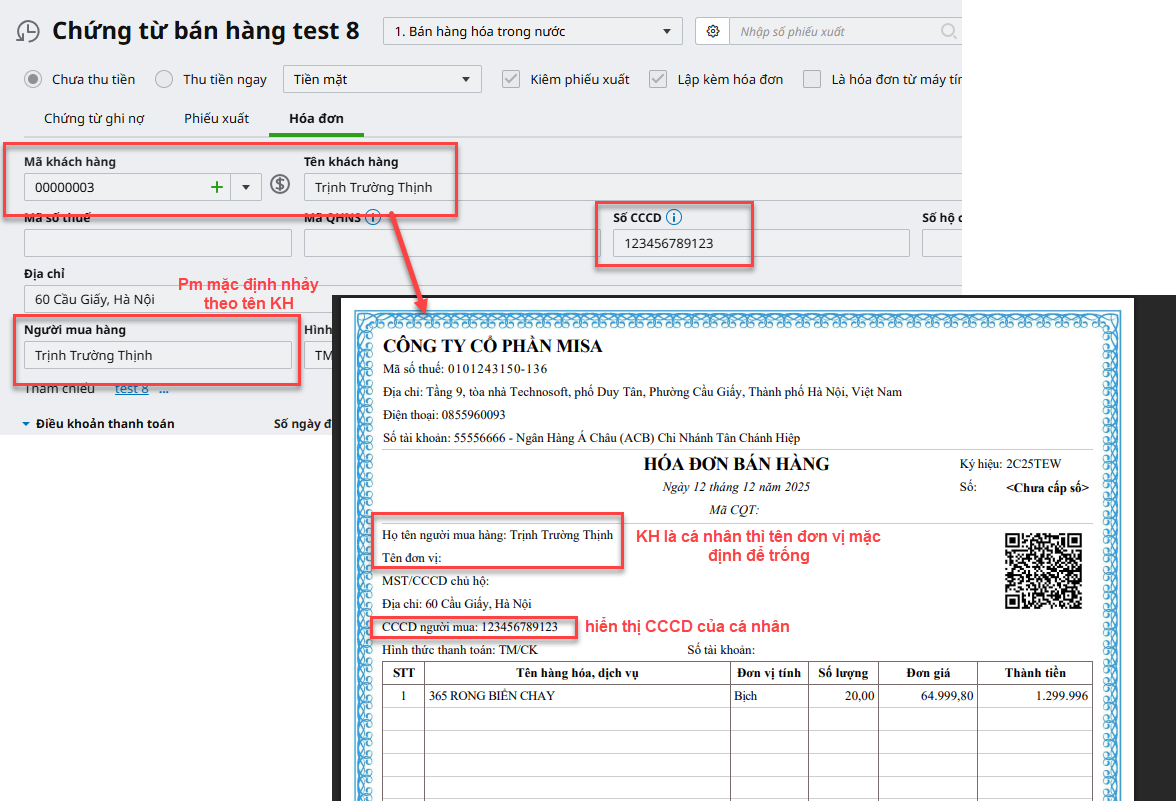Click into the 'Người mua hàng' input field
The height and width of the screenshot is (801, 1176).
pos(157,355)
